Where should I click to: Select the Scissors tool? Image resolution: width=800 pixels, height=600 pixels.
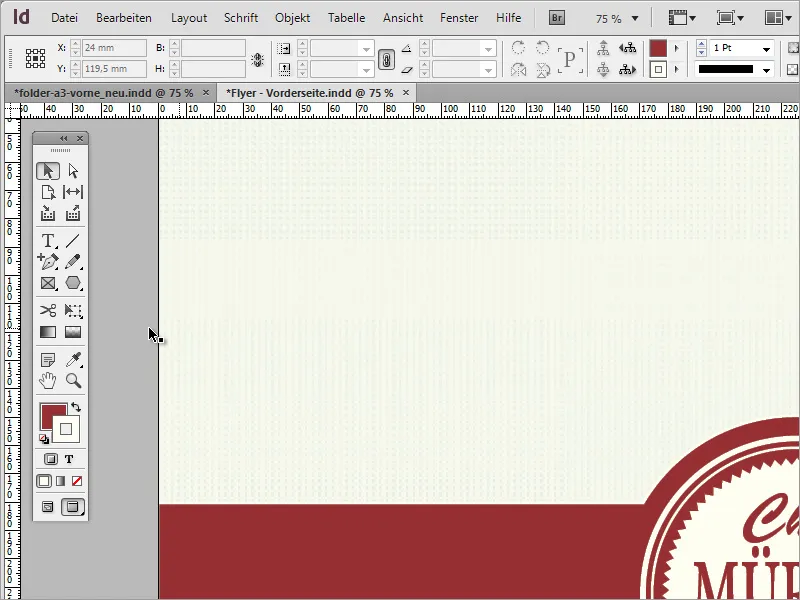(x=48, y=310)
